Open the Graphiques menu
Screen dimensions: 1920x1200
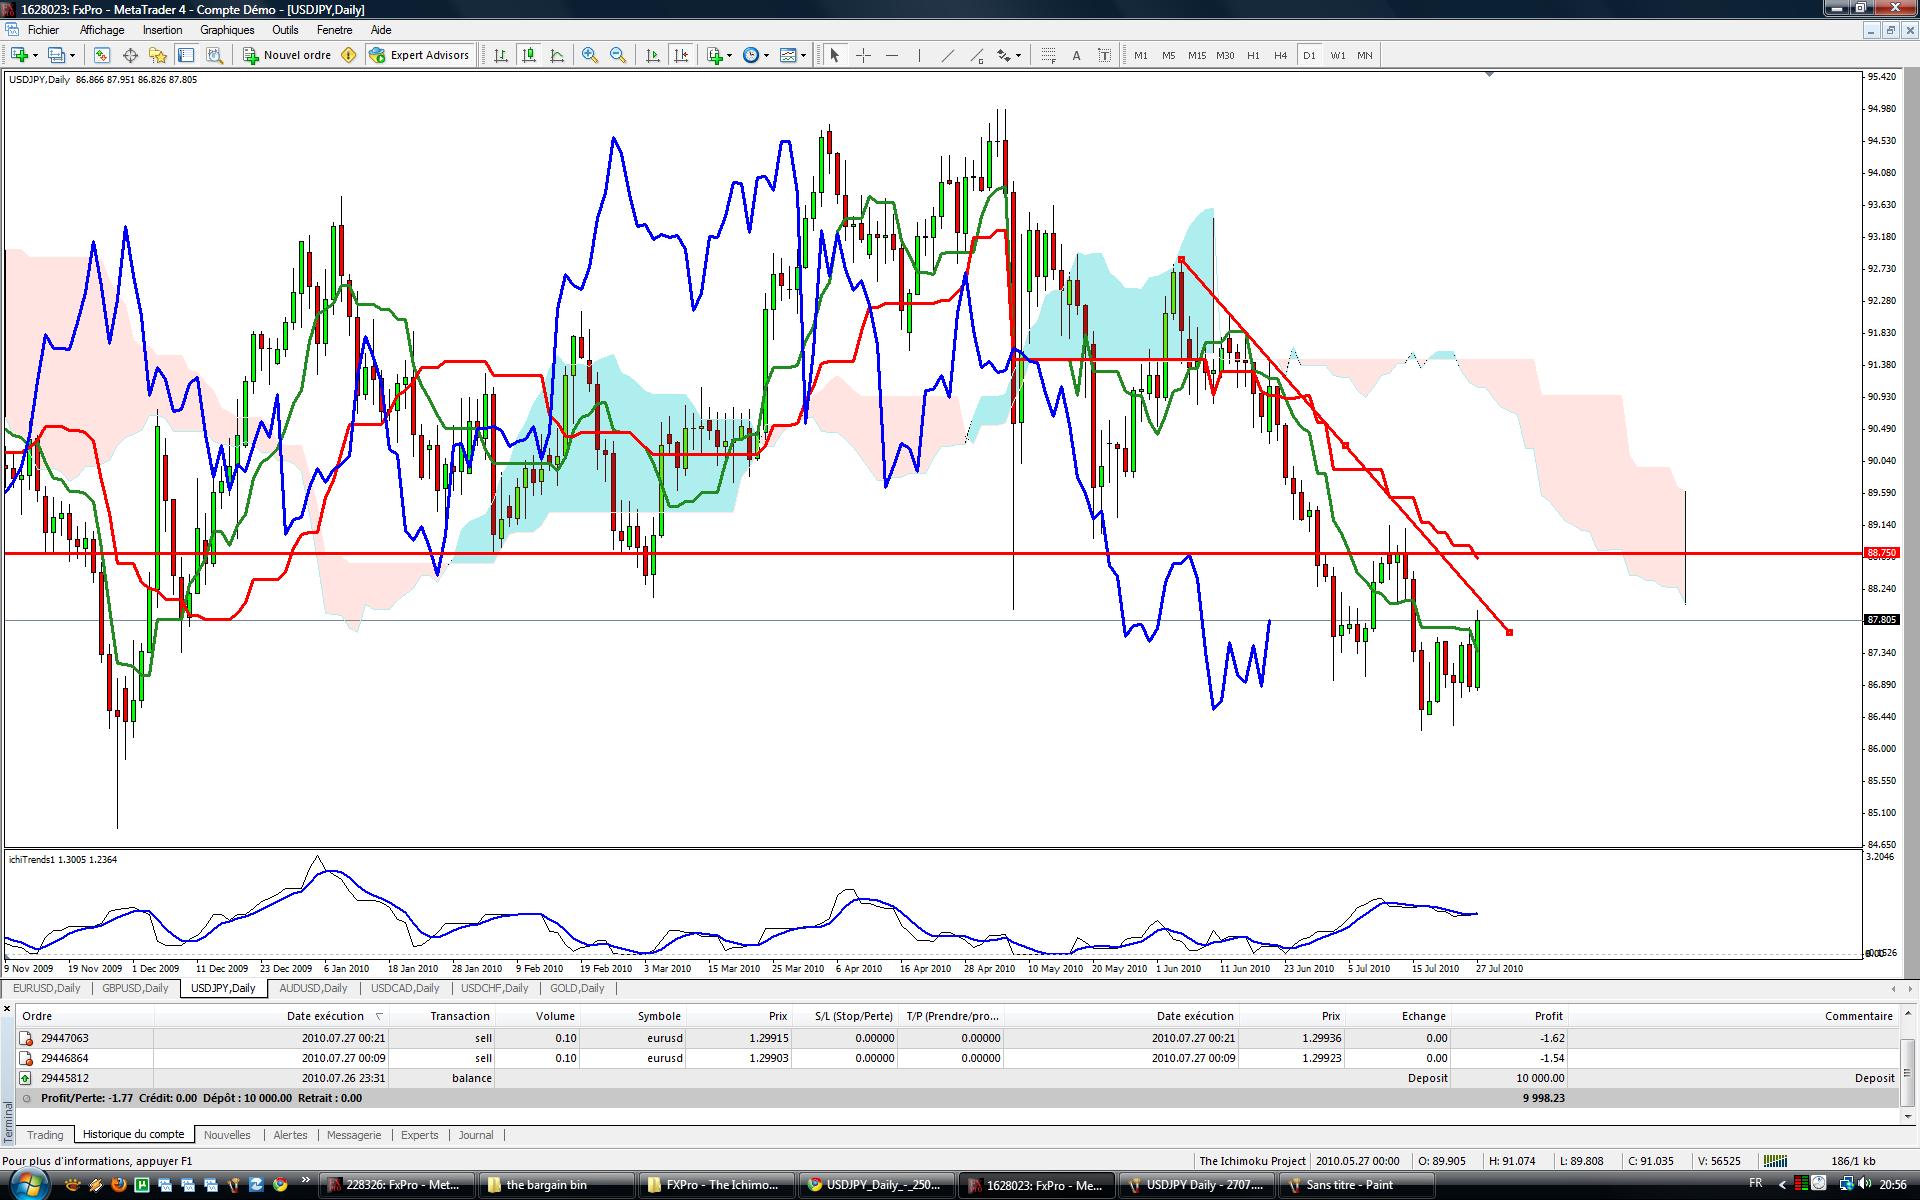pyautogui.click(x=227, y=30)
